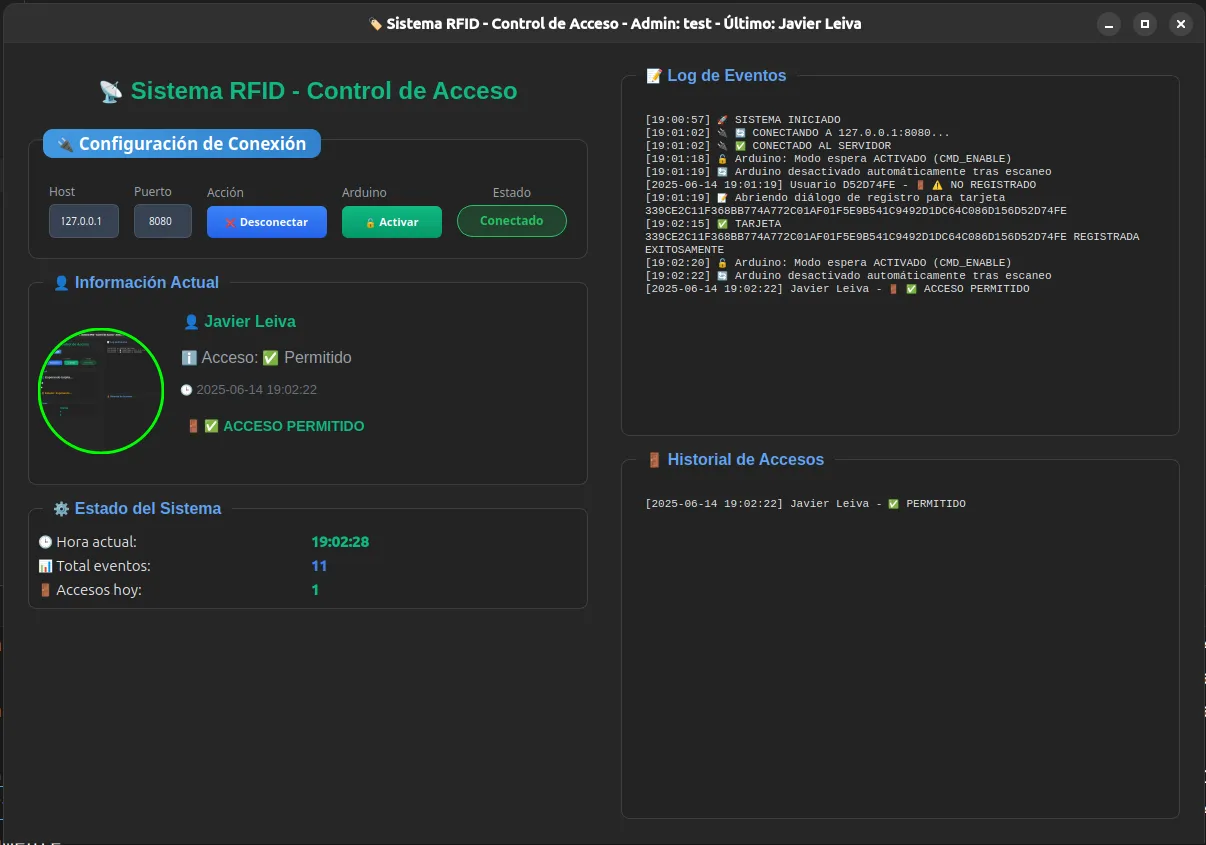Viewport: 1206px width, 845px height.
Task: Click the Usuario D52D74FE NO REGISTRADO log entry
Action: point(840,185)
